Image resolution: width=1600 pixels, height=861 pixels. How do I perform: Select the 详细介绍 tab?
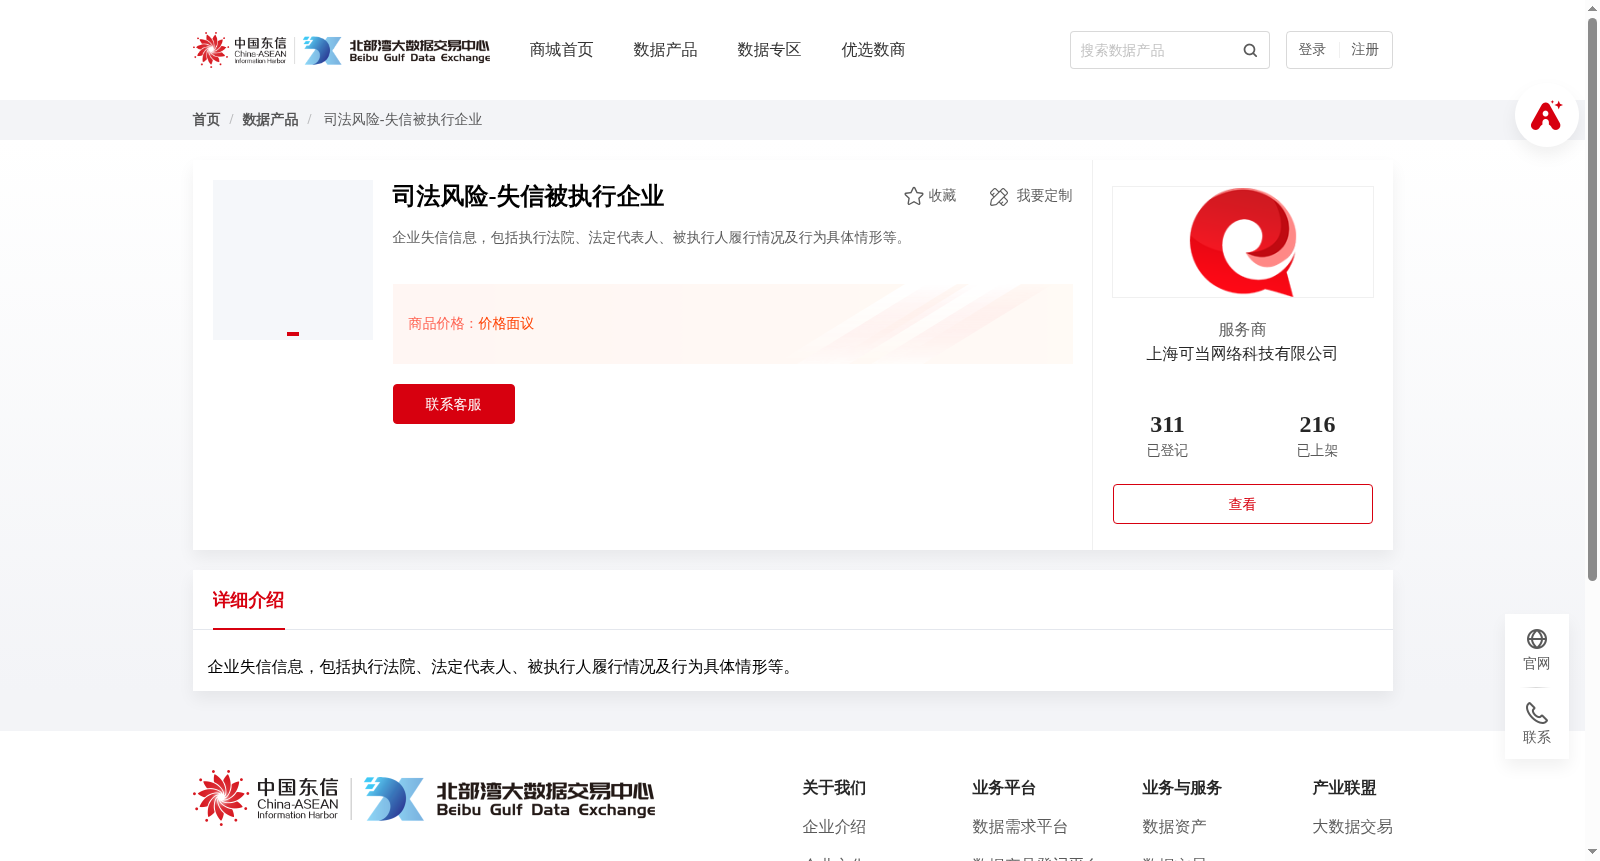pos(248,600)
